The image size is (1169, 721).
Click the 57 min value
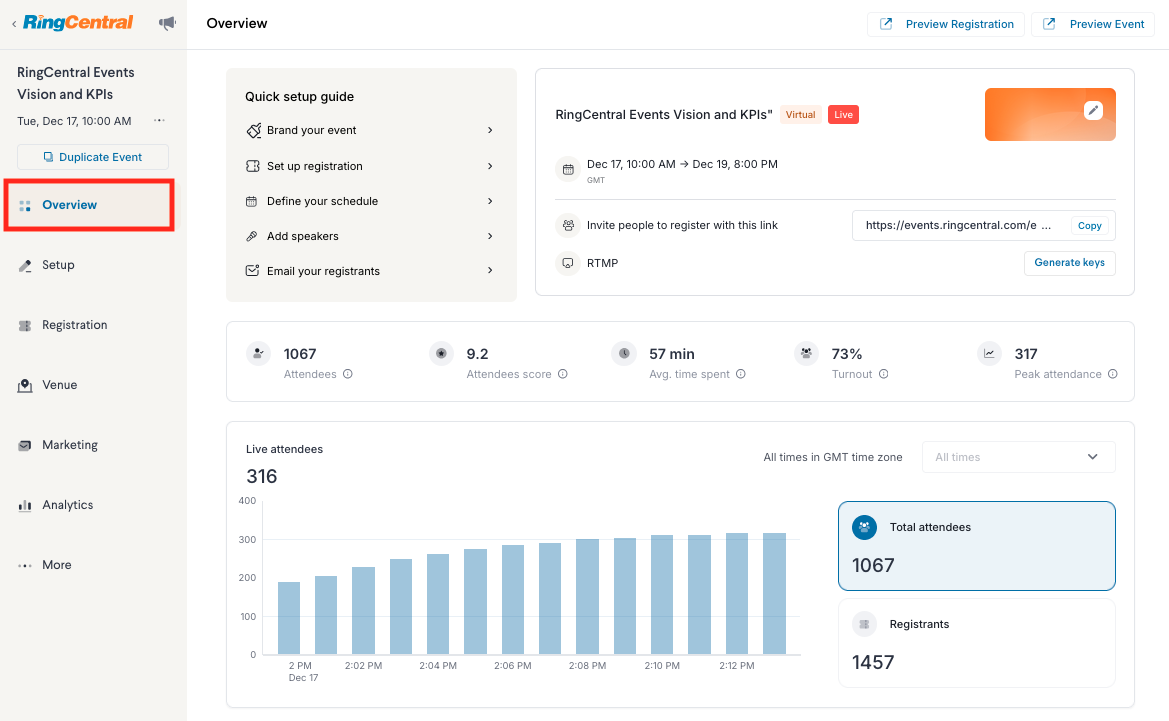[672, 354]
